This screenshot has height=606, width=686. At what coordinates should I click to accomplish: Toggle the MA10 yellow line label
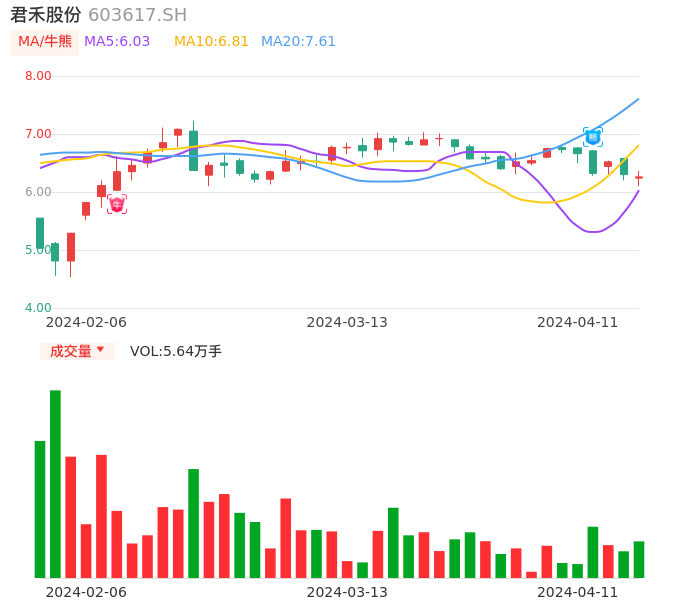(x=211, y=42)
